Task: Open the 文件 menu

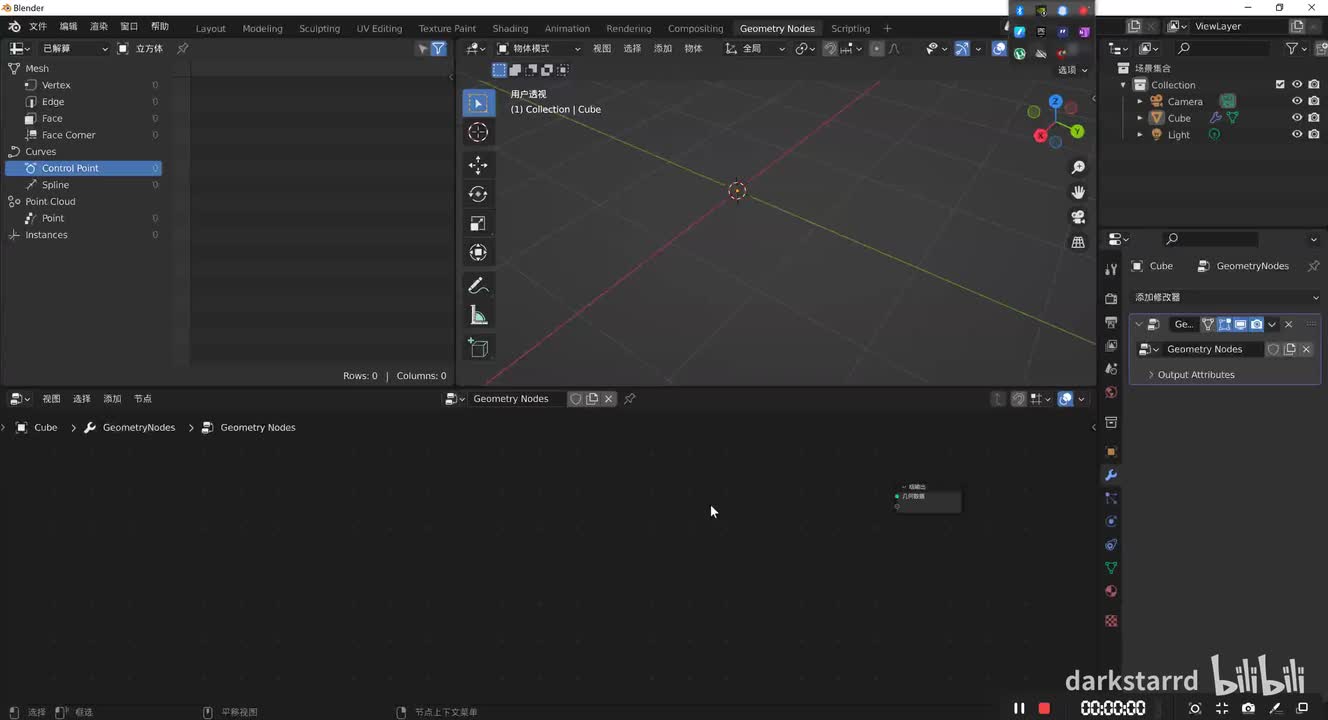Action: 38,26
